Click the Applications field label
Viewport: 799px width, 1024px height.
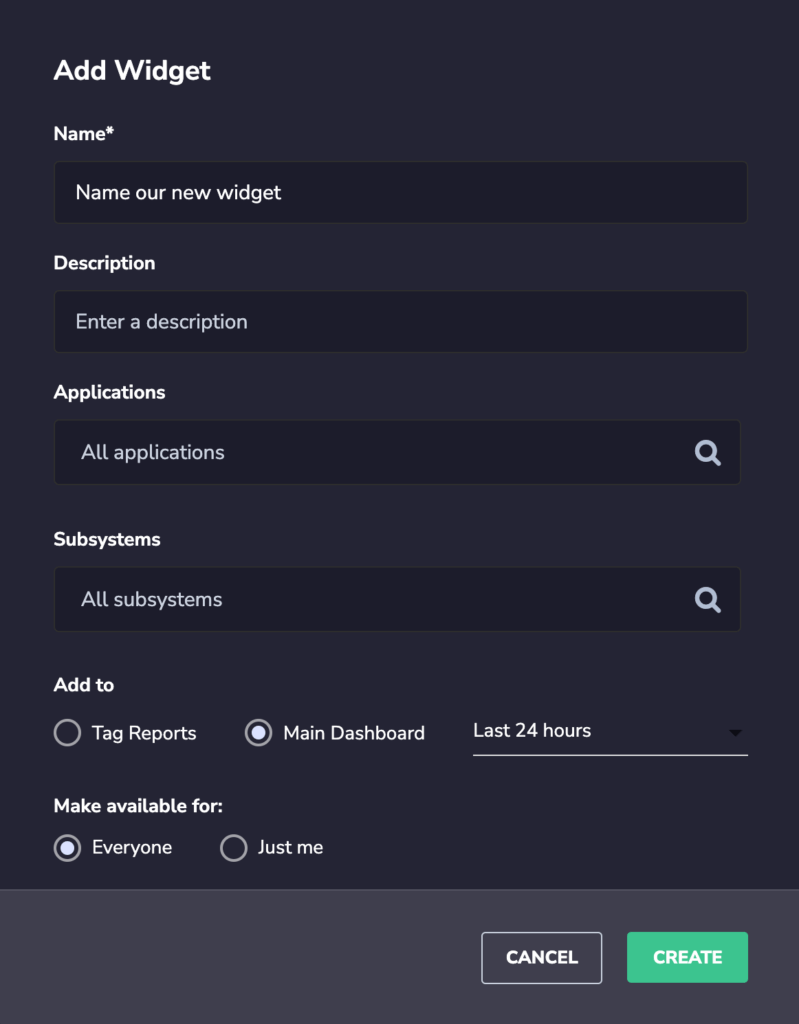pyautogui.click(x=109, y=392)
